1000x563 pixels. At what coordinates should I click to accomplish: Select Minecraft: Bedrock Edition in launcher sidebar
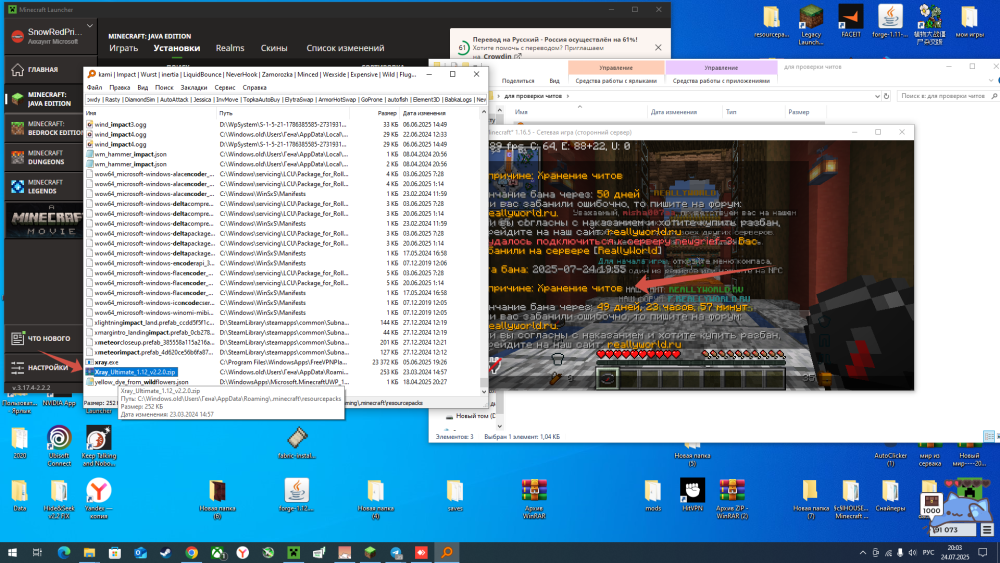44,128
